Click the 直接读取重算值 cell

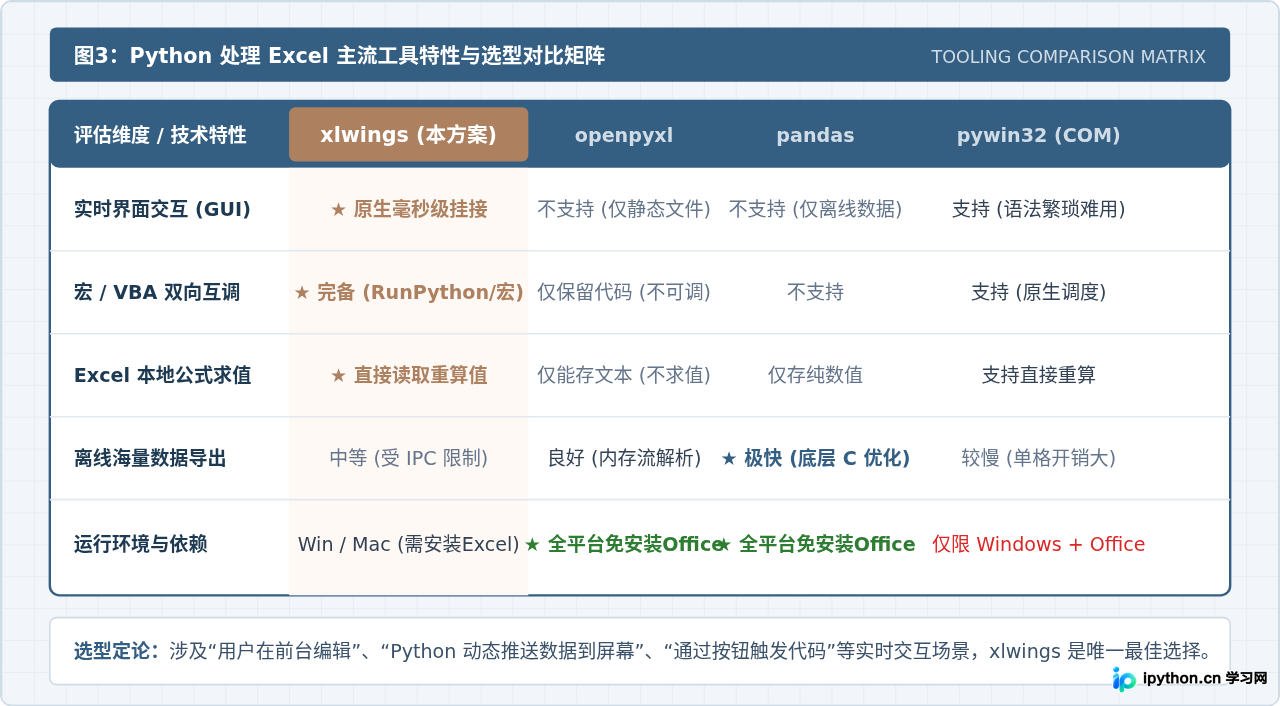pyautogui.click(x=409, y=375)
